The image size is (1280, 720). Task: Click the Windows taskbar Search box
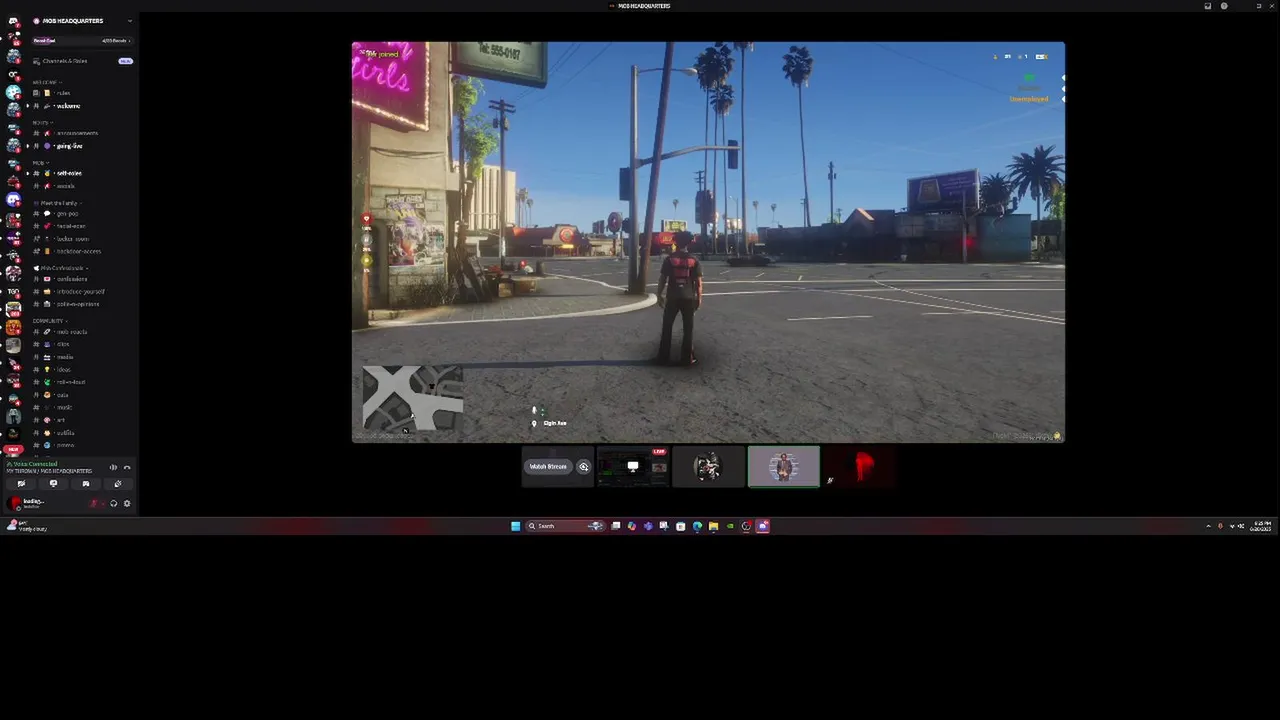tap(565, 526)
